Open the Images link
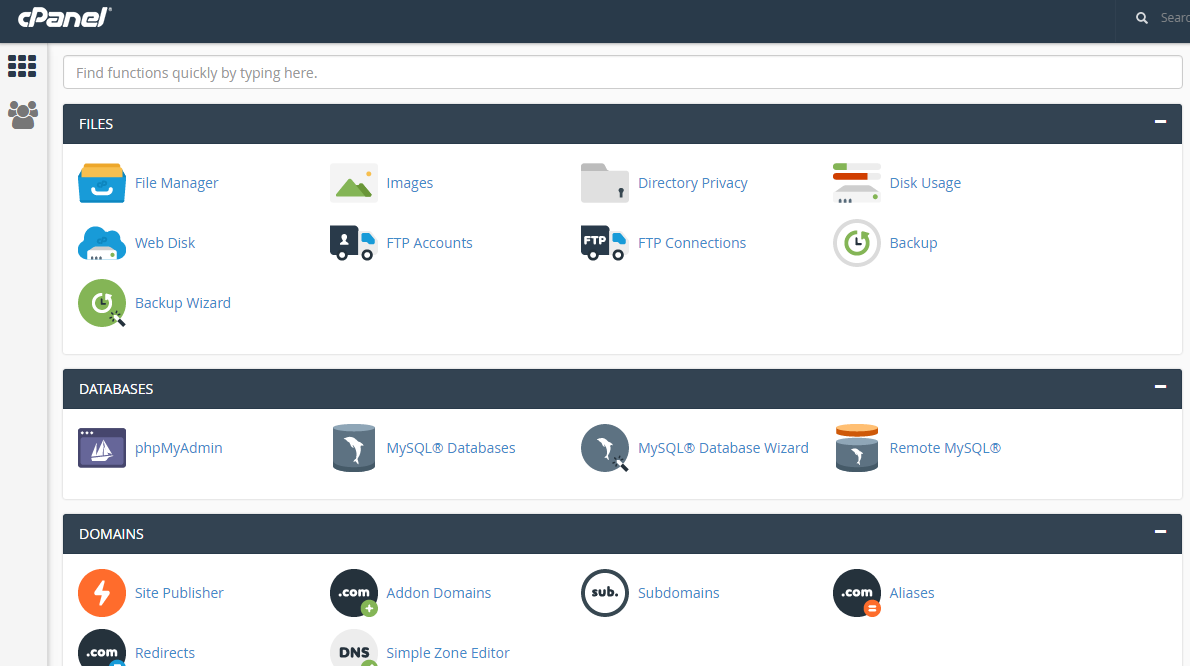This screenshot has height=666, width=1190. point(410,183)
